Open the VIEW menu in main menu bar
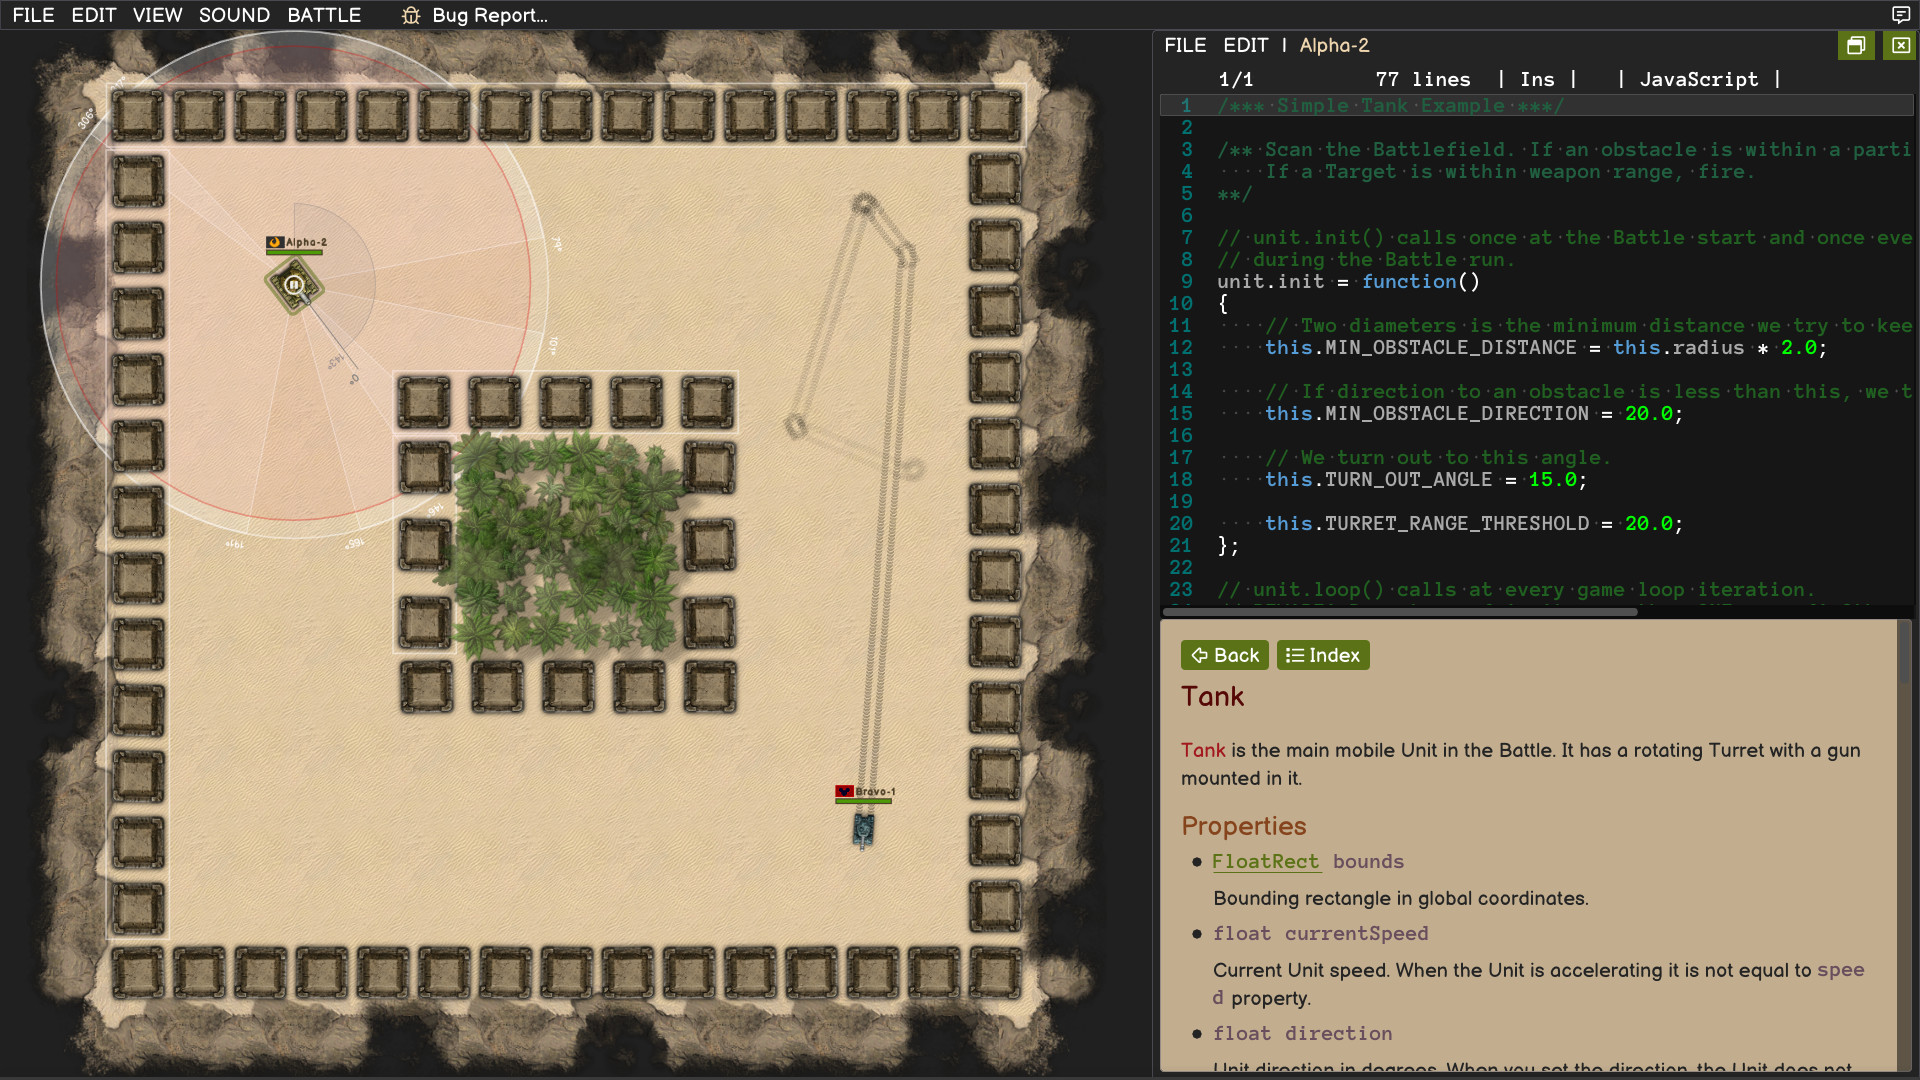This screenshot has height=1080, width=1920. click(157, 15)
